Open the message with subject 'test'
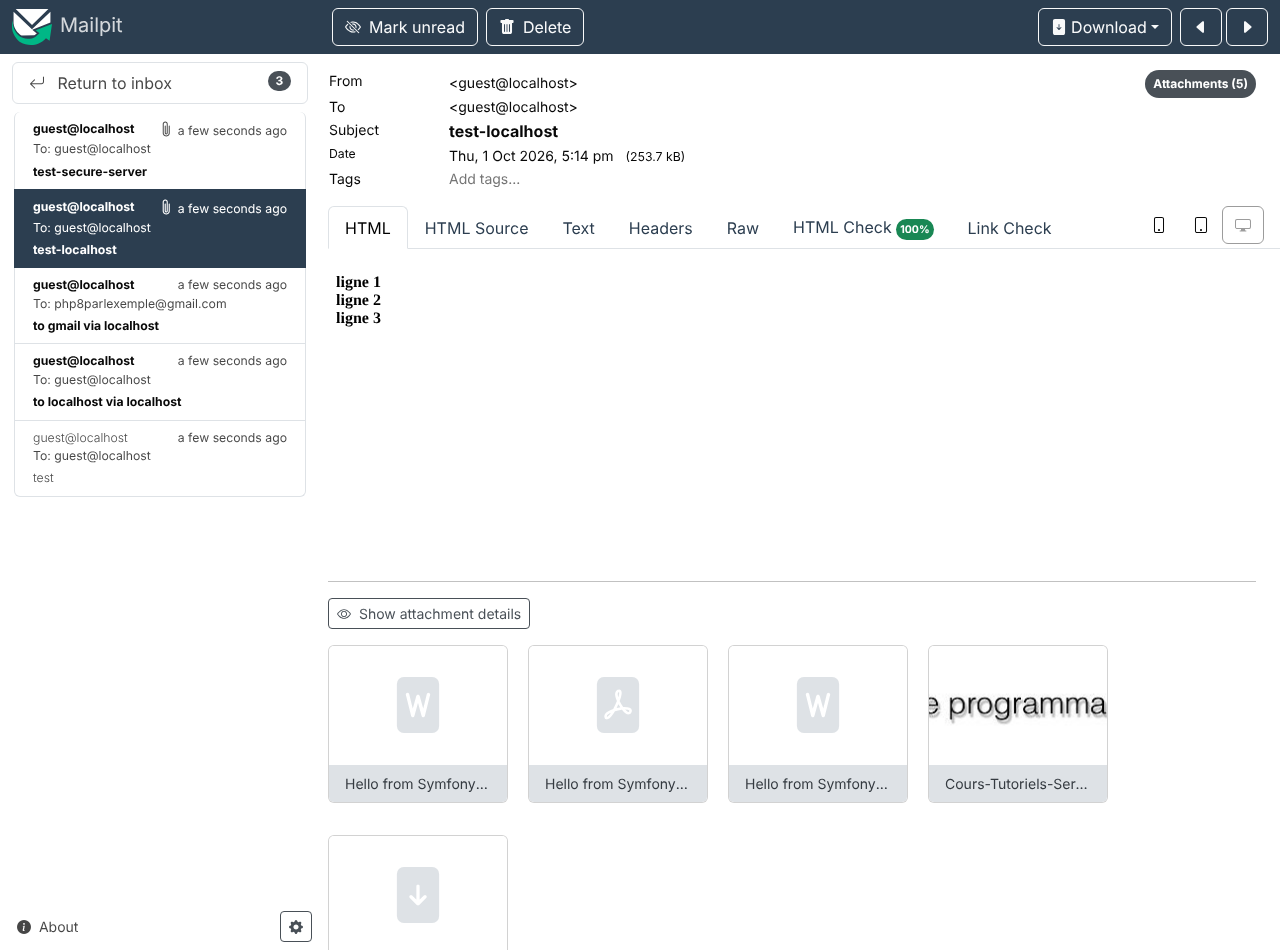 [x=160, y=458]
